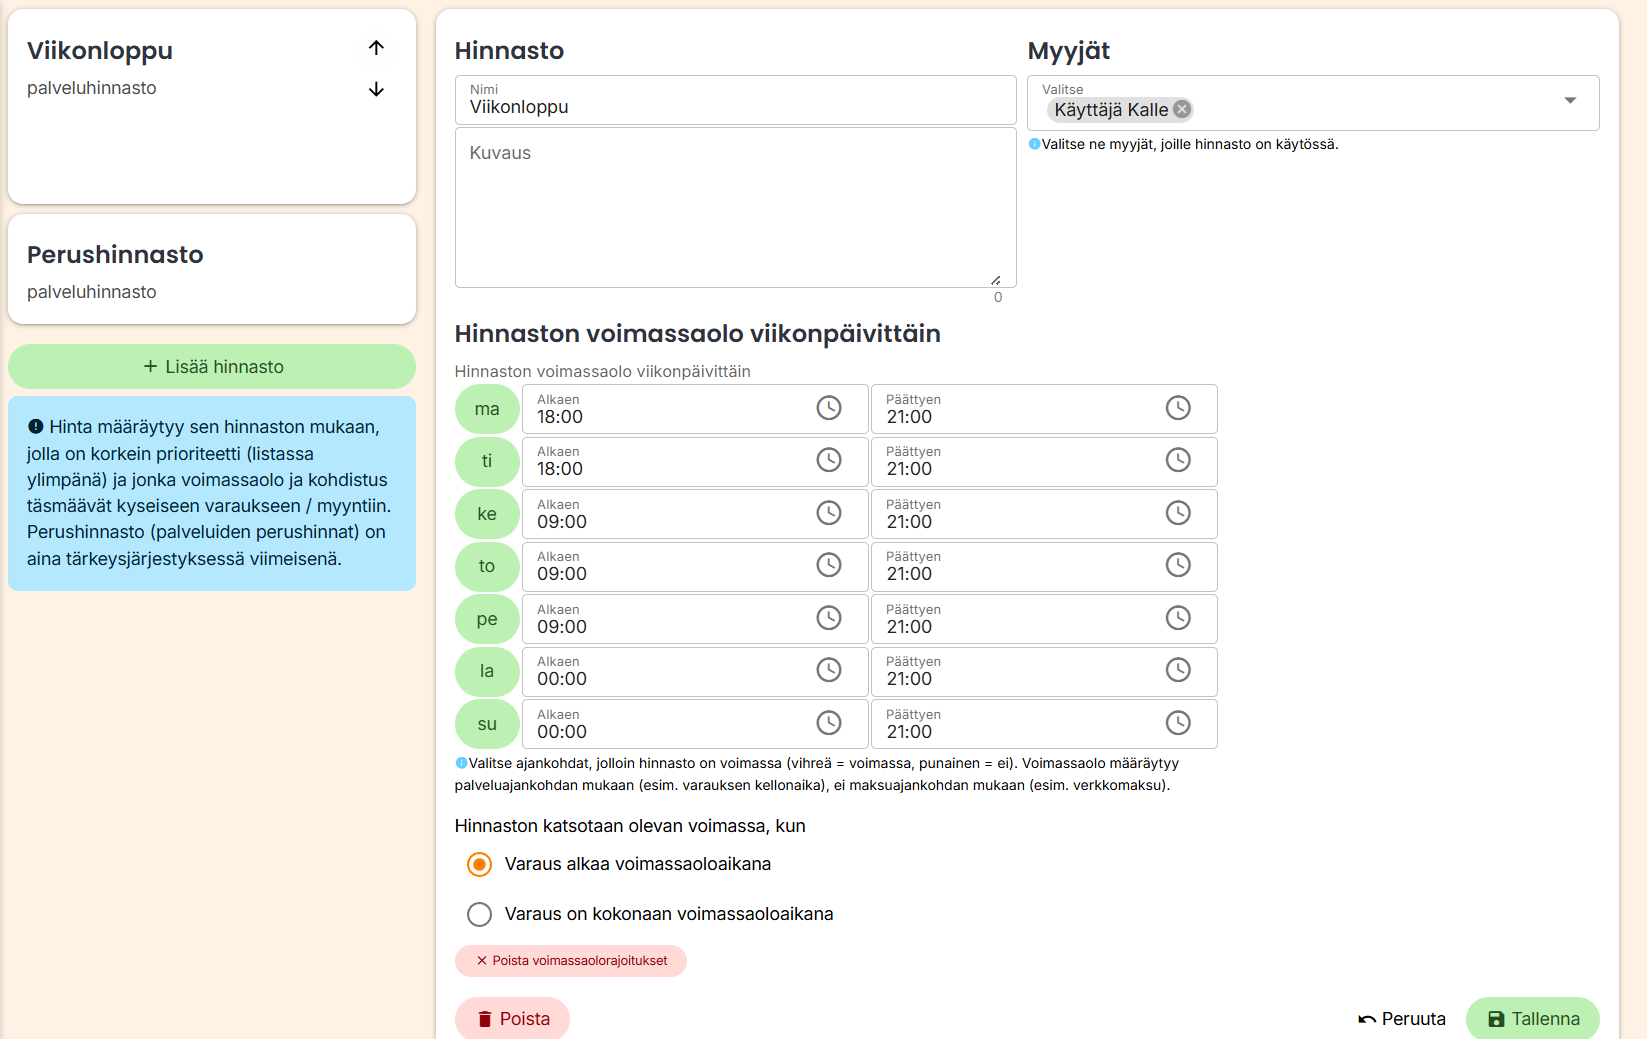
Task: Save changes with Tallenna button
Action: tap(1532, 1018)
